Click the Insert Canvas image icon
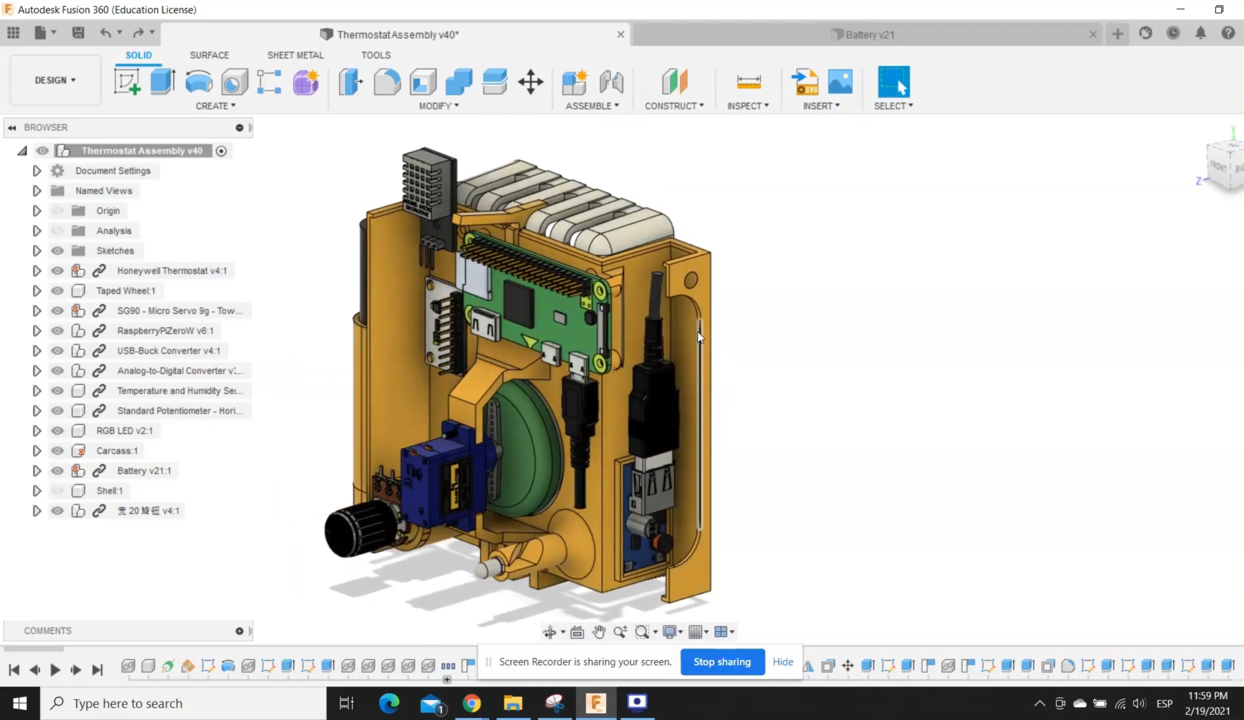The height and width of the screenshot is (720, 1244). pos(840,82)
